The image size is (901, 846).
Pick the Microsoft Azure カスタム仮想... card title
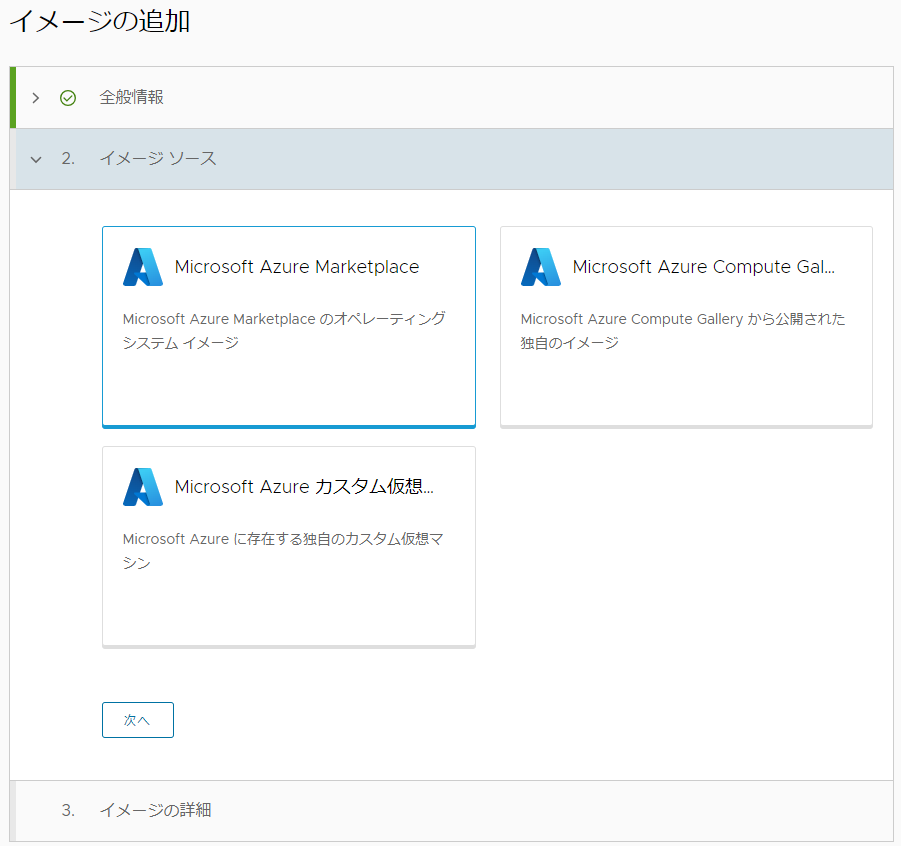pos(304,487)
